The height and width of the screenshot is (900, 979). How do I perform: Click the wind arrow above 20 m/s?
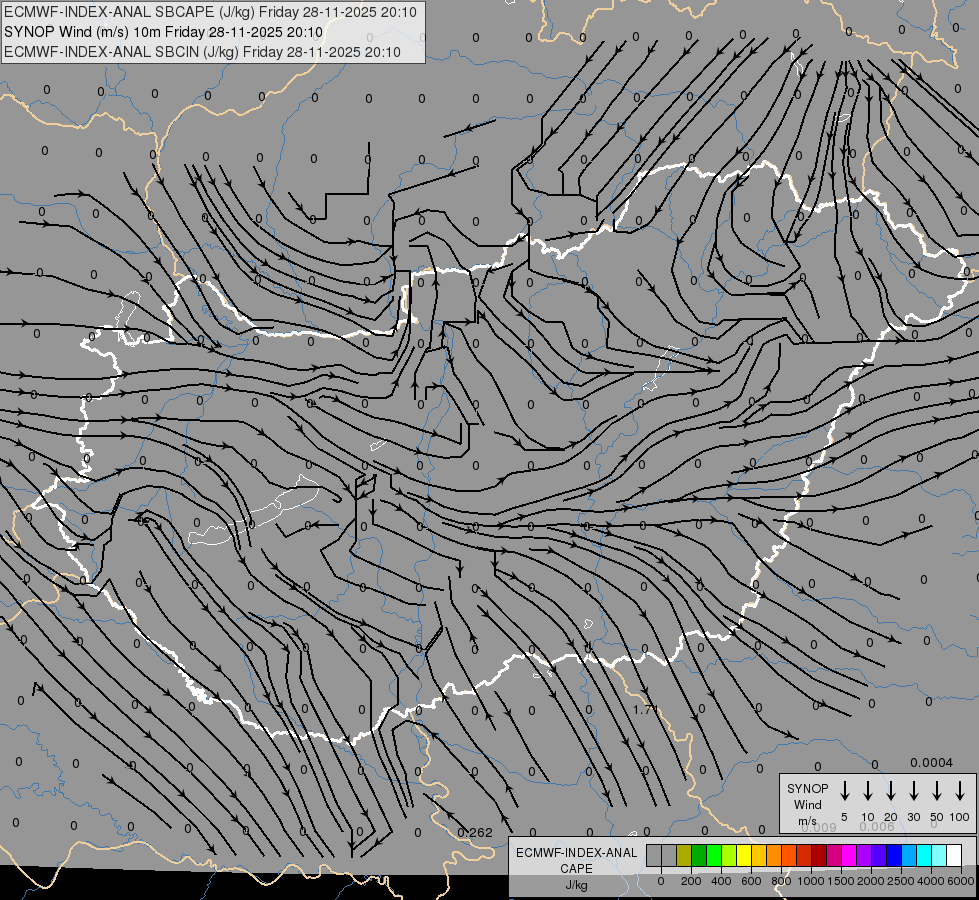coord(891,791)
